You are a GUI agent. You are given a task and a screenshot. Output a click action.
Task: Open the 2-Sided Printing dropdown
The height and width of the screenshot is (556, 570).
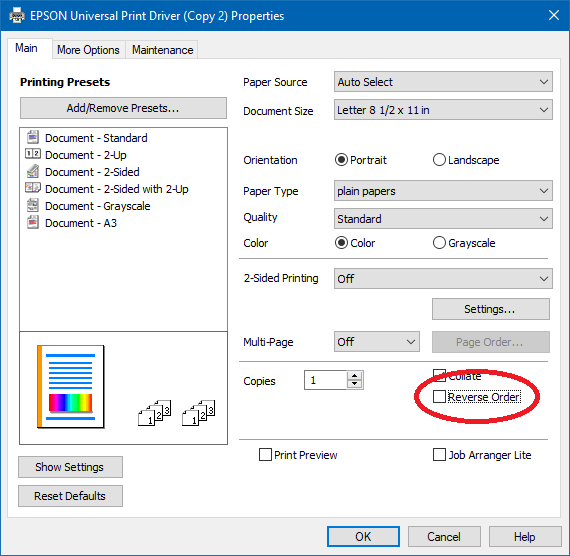(443, 279)
